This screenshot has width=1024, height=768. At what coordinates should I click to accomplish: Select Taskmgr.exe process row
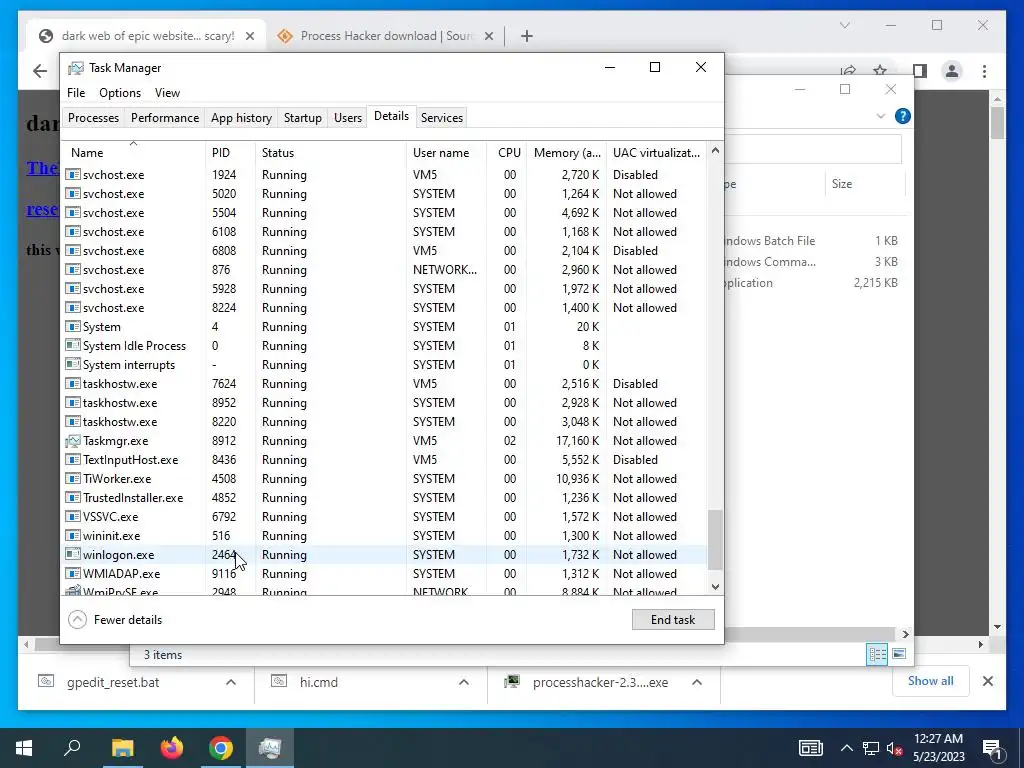384,441
